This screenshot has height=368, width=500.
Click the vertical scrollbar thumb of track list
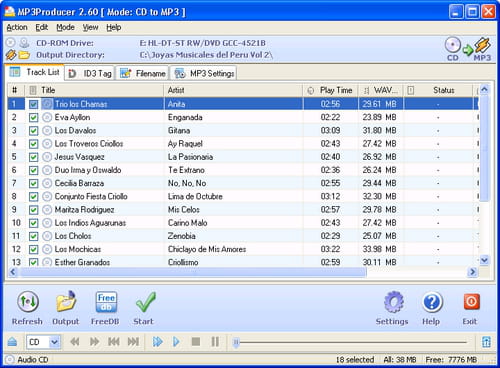pyautogui.click(x=484, y=148)
